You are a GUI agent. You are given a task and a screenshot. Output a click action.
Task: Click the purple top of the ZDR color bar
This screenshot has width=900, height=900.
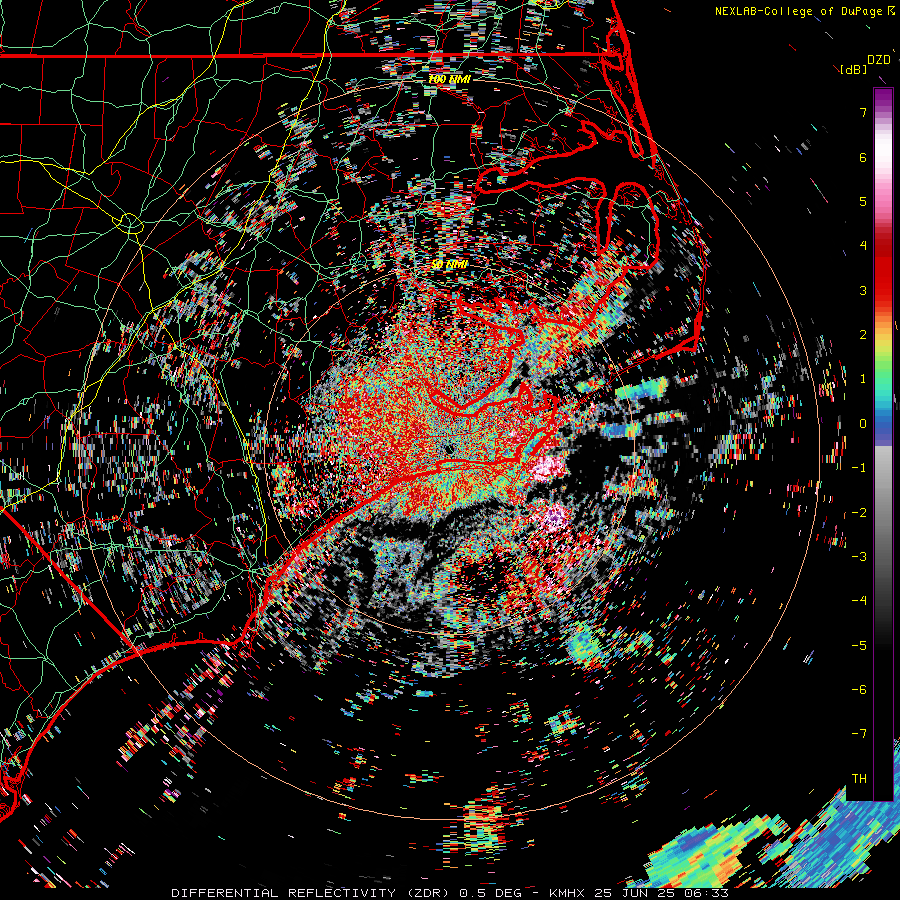pyautogui.click(x=883, y=100)
